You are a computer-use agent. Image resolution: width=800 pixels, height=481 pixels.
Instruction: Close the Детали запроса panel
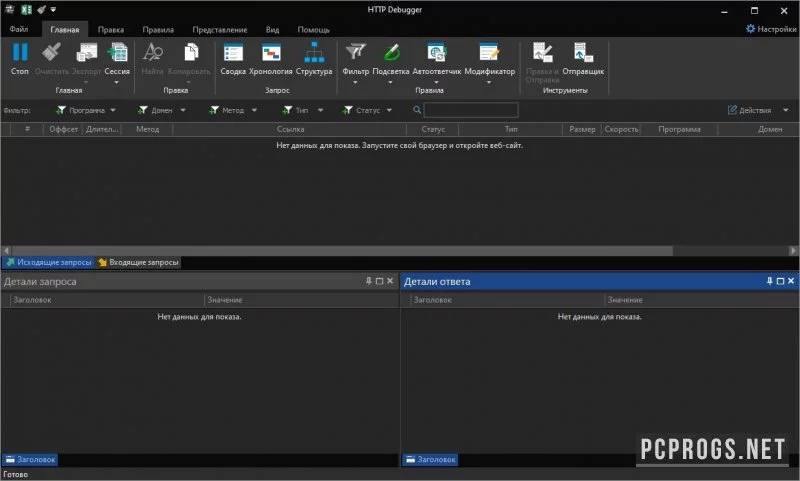click(x=390, y=281)
